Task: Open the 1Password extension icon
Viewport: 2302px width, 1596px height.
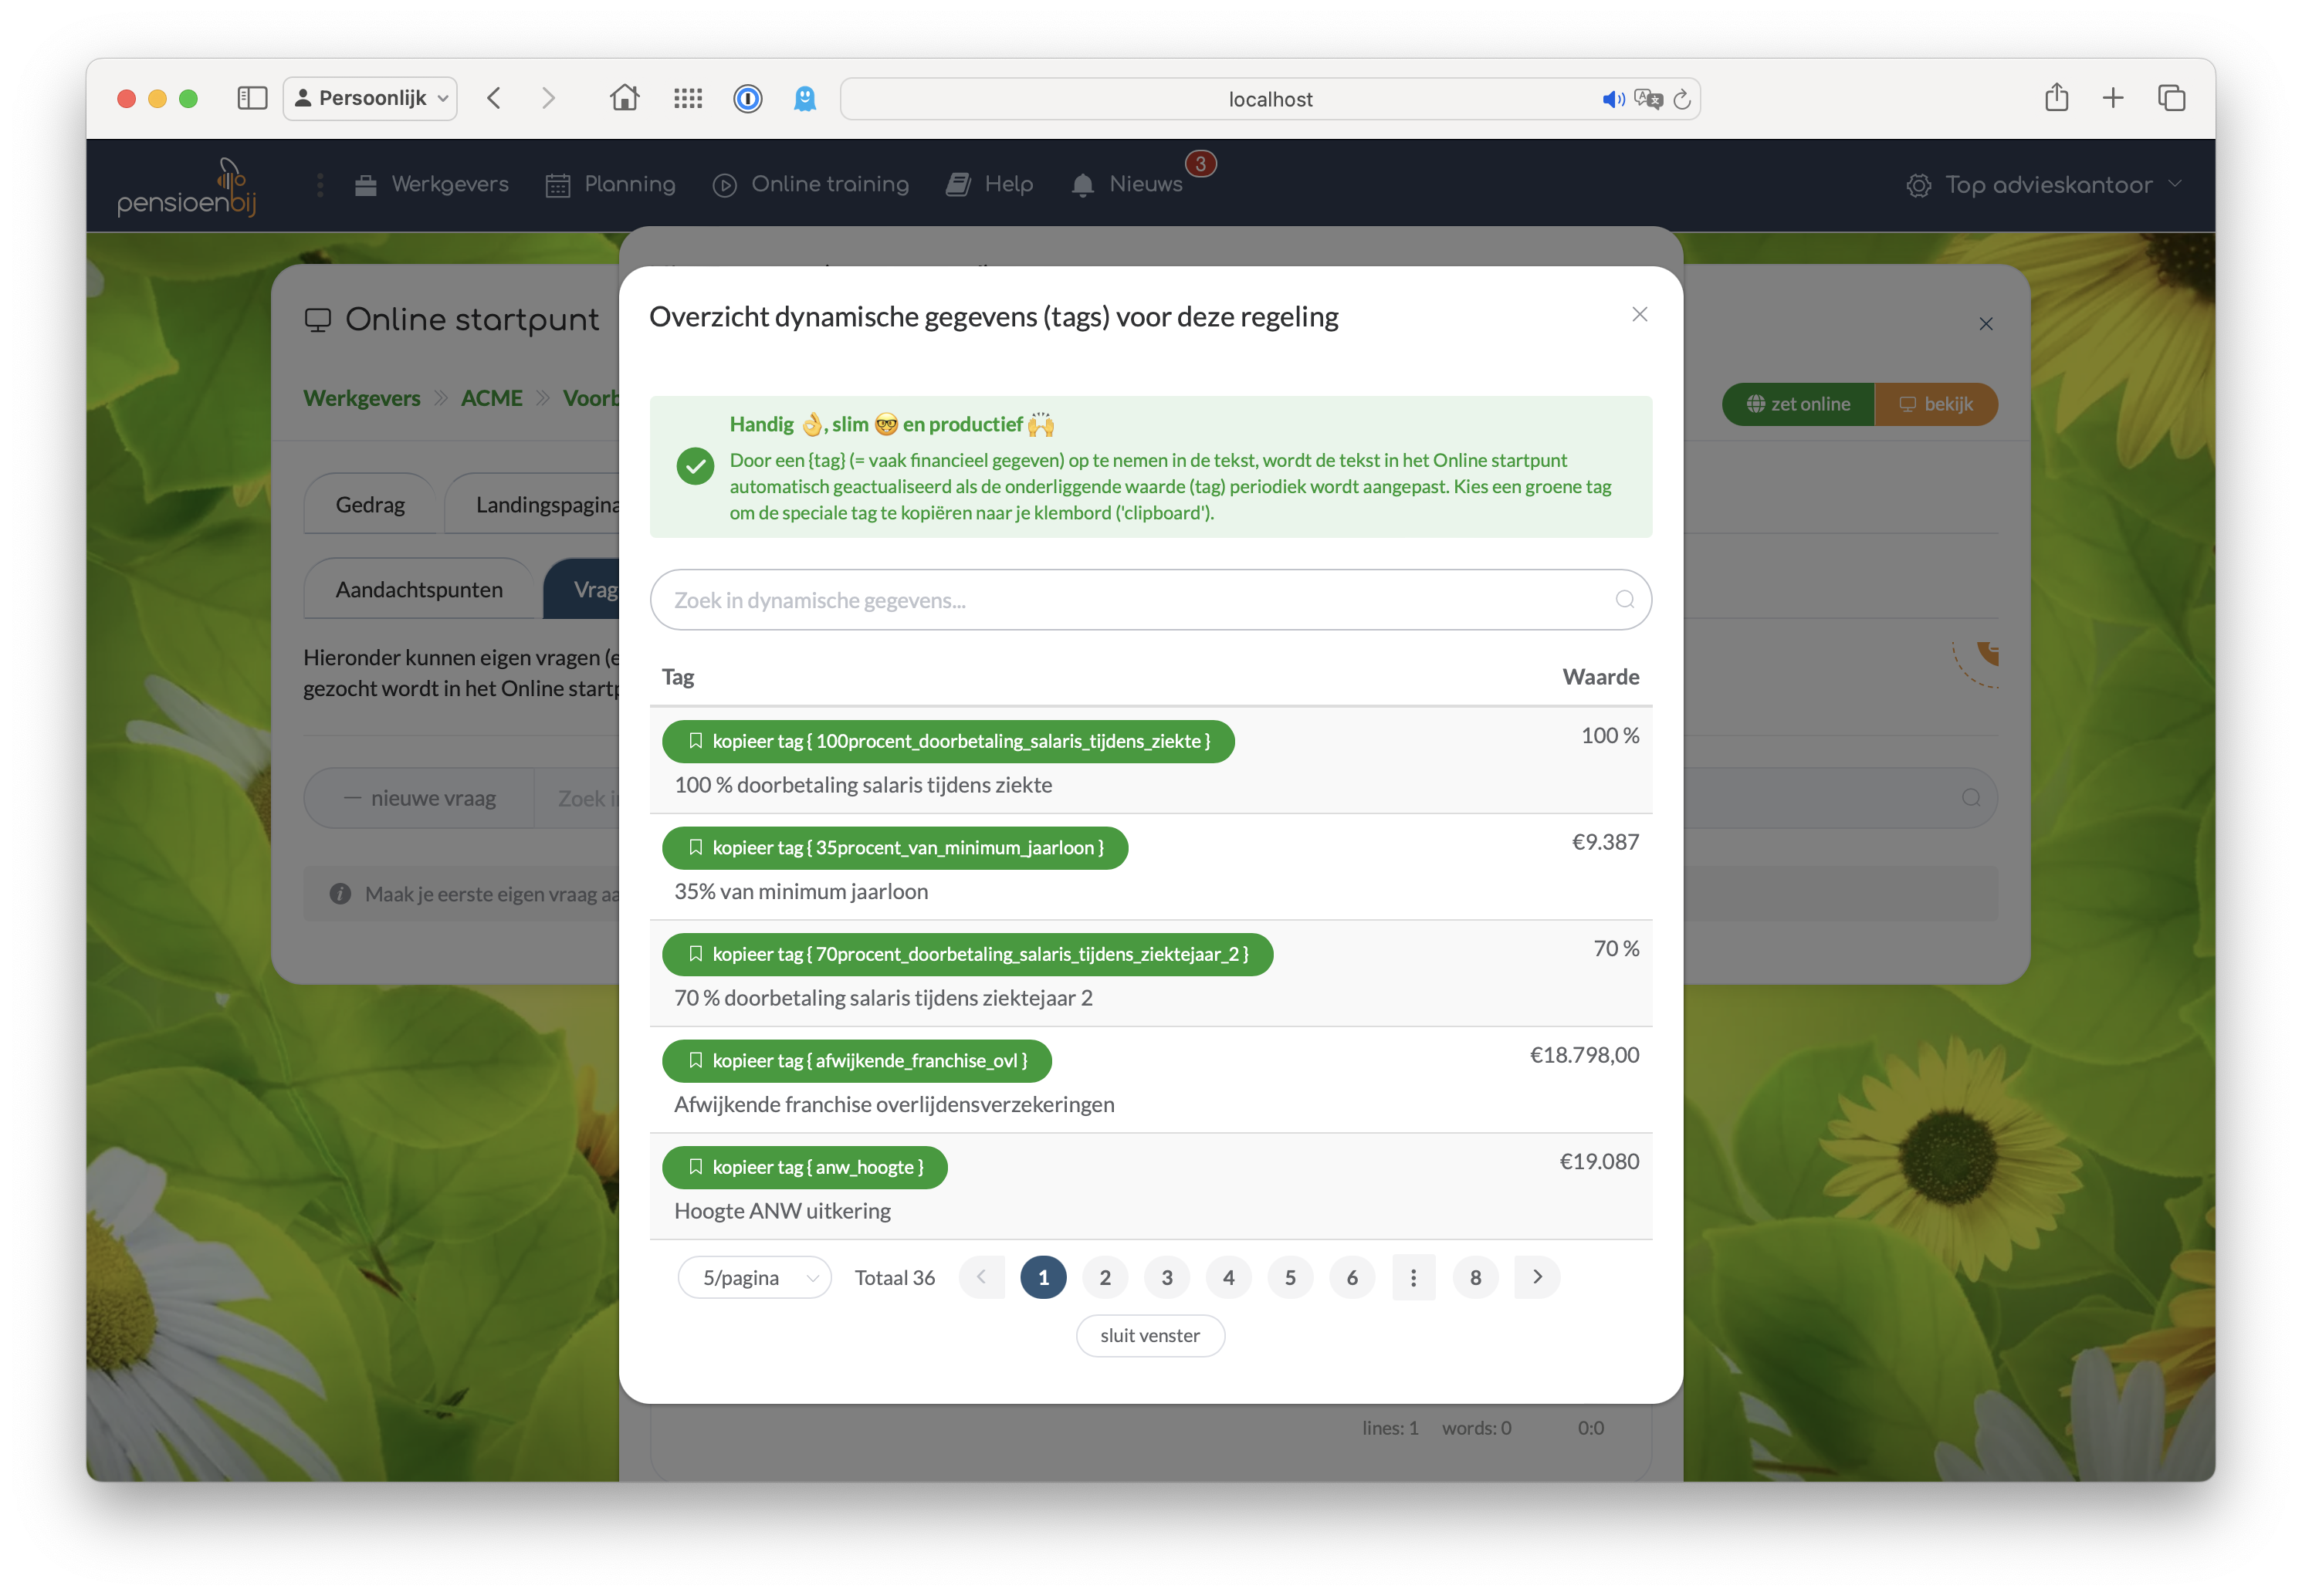Action: (748, 98)
